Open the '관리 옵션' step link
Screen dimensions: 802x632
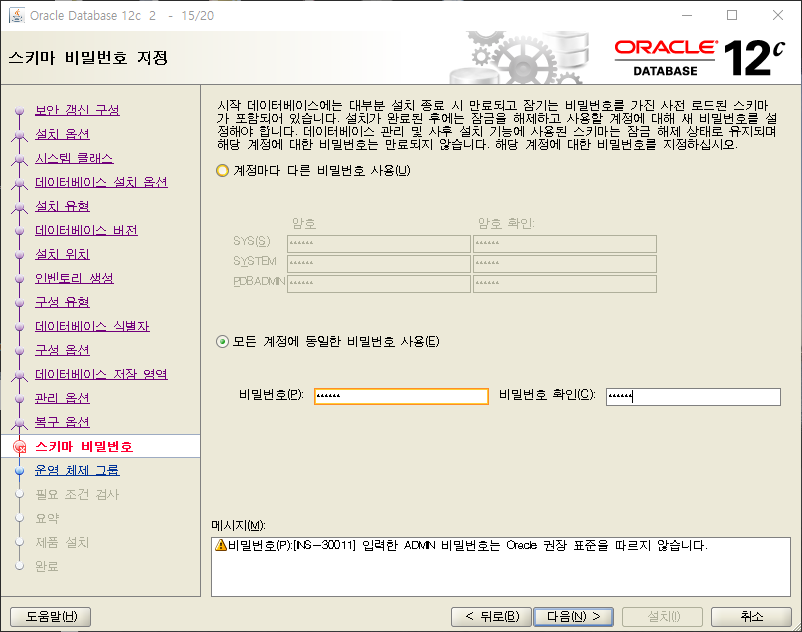click(x=62, y=398)
